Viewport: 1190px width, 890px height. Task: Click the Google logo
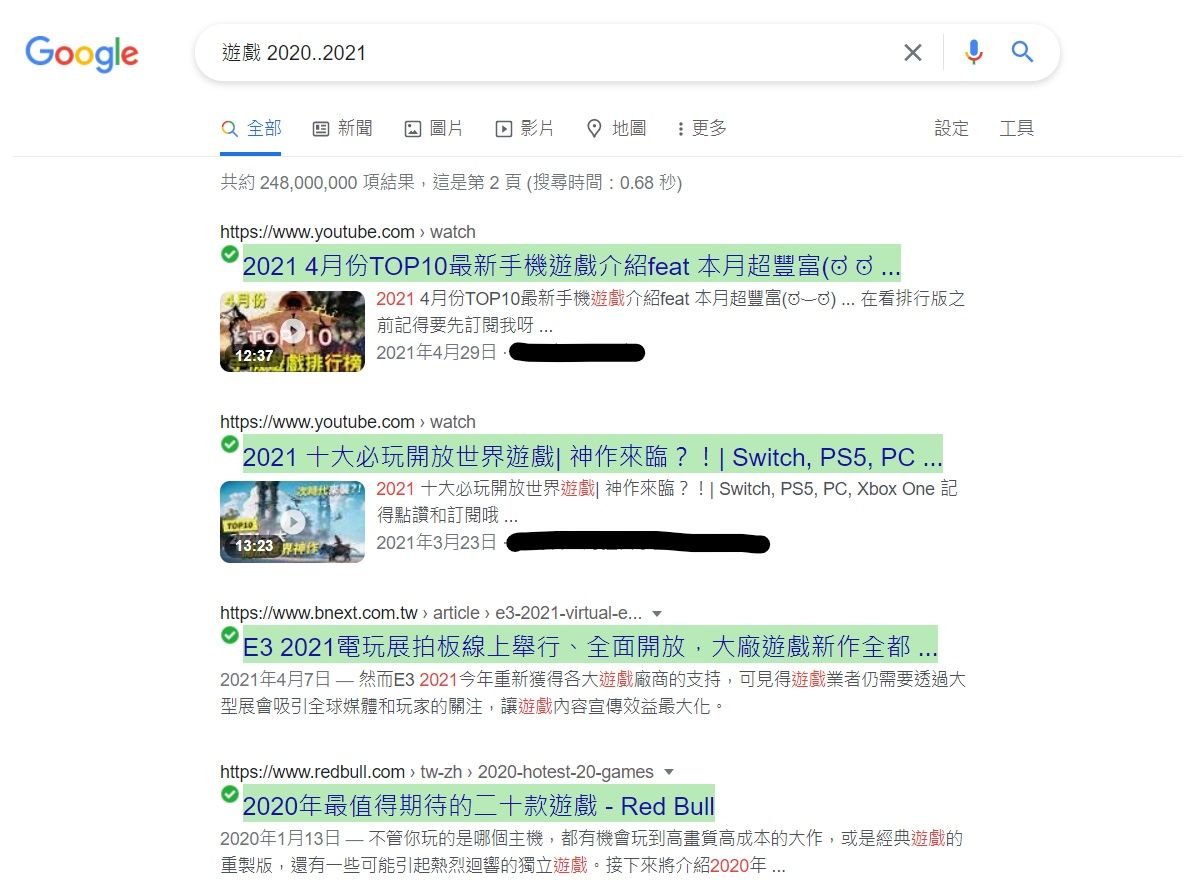(x=82, y=53)
